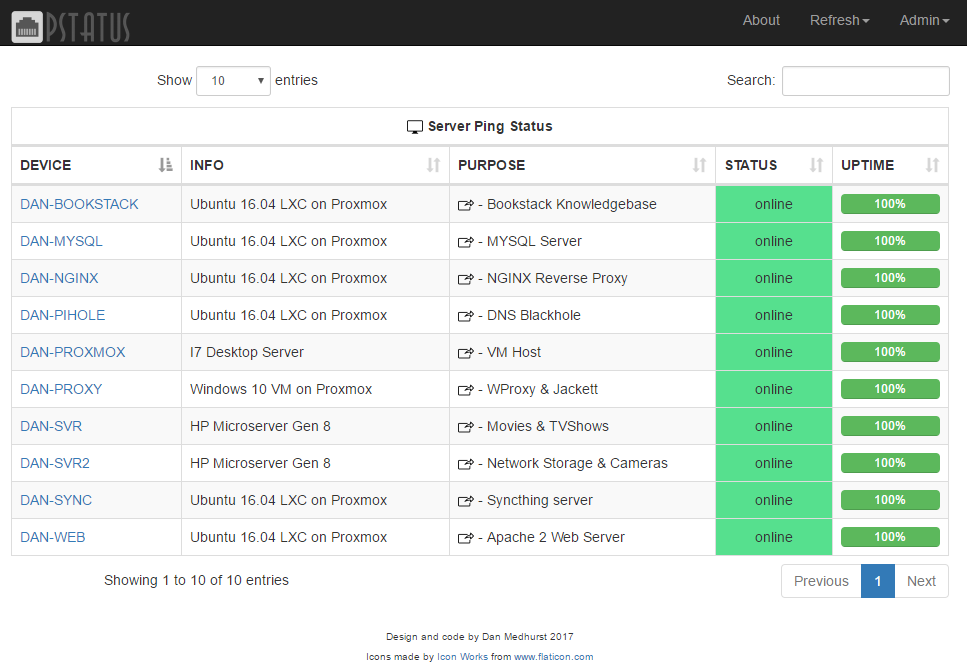Image resolution: width=967 pixels, height=666 pixels.
Task: Select HP Microserver Gen 8 cell for DAN-SVR
Action: pos(315,426)
